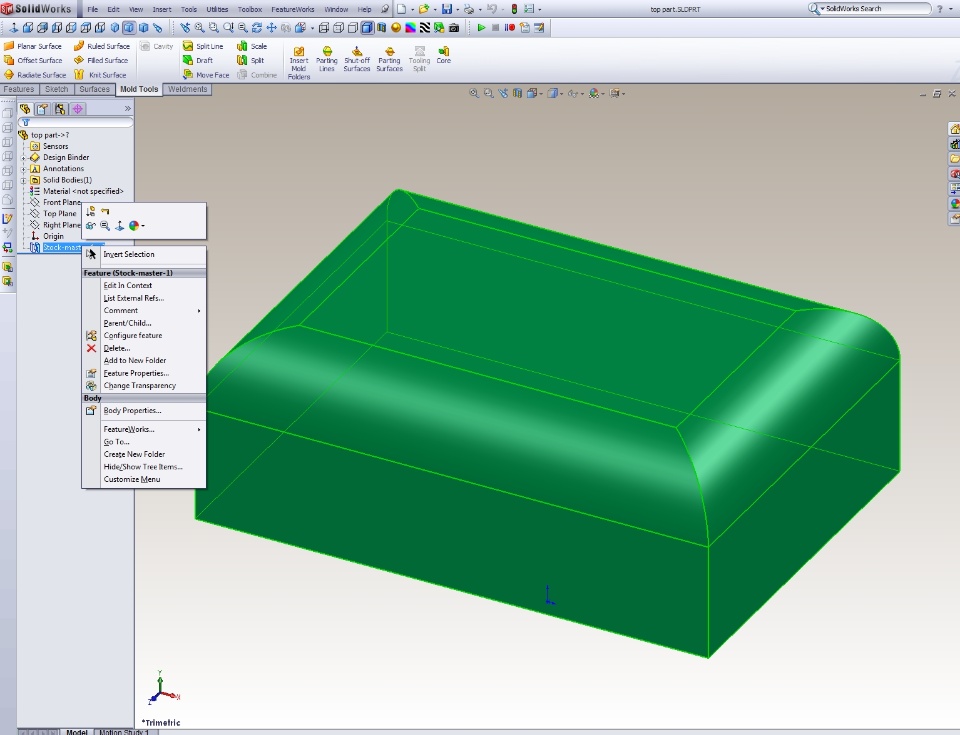Open the New document dropdown arrow
960x735 pixels.
coord(411,10)
